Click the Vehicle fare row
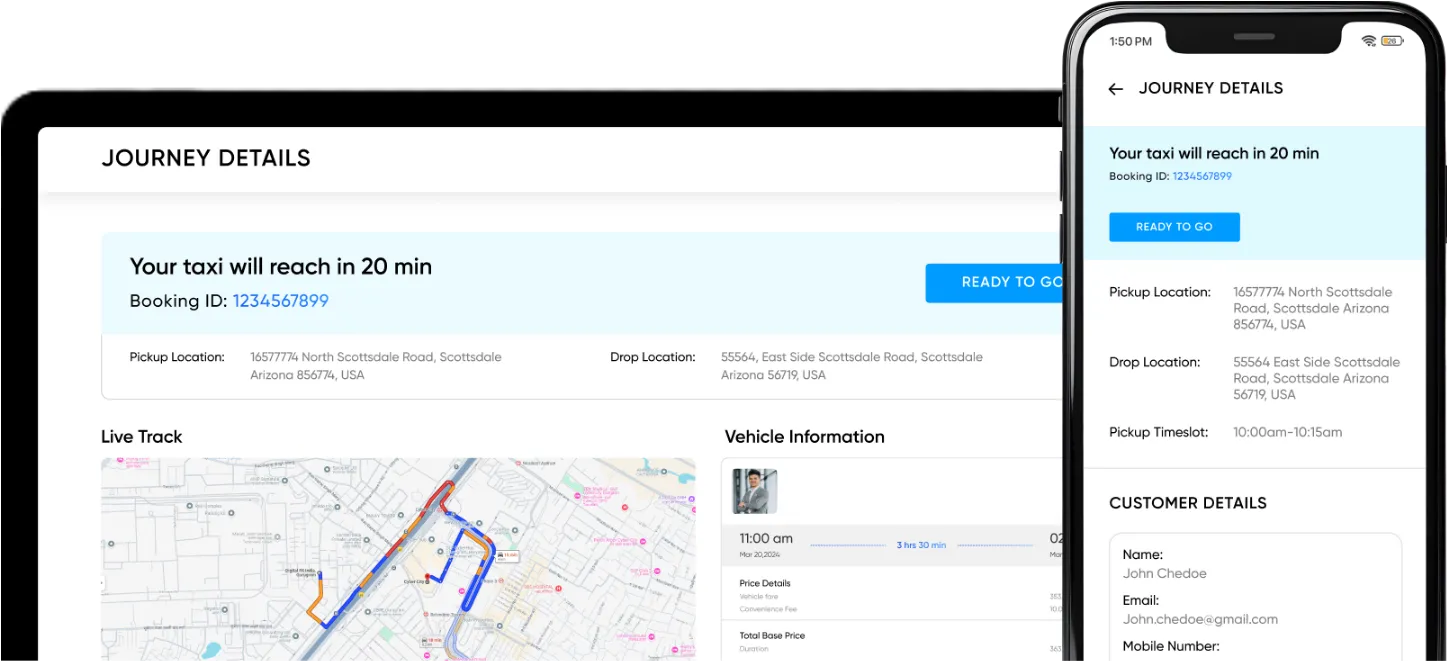The height and width of the screenshot is (661, 1447). [902, 597]
